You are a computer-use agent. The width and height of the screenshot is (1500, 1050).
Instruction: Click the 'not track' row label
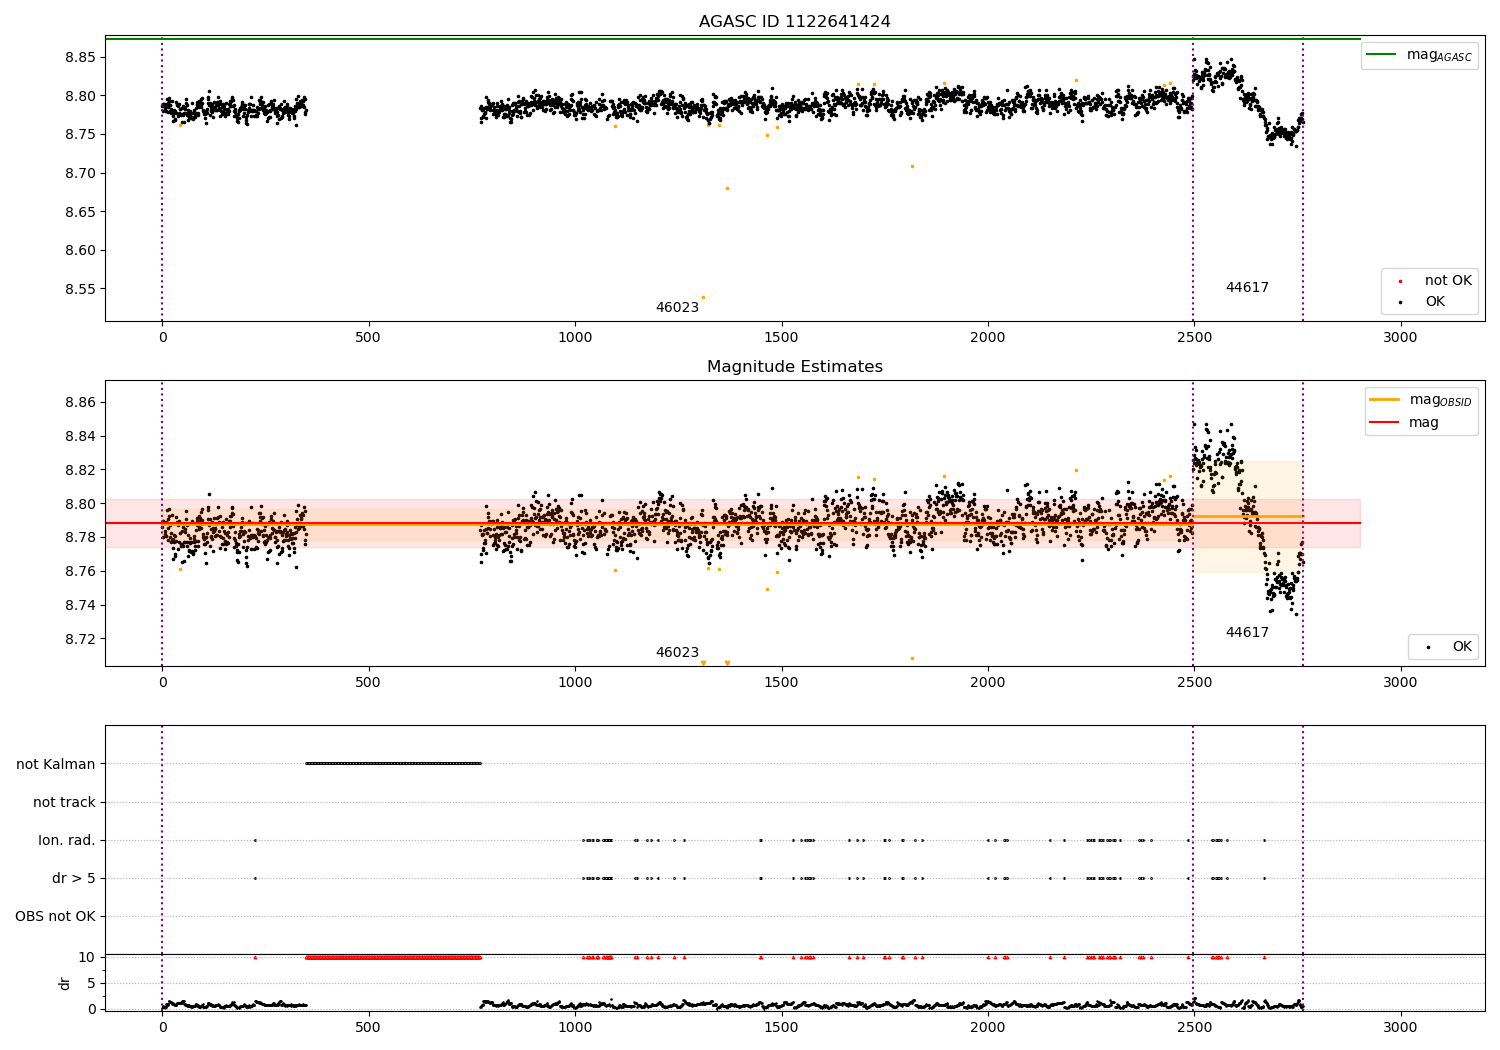64,802
